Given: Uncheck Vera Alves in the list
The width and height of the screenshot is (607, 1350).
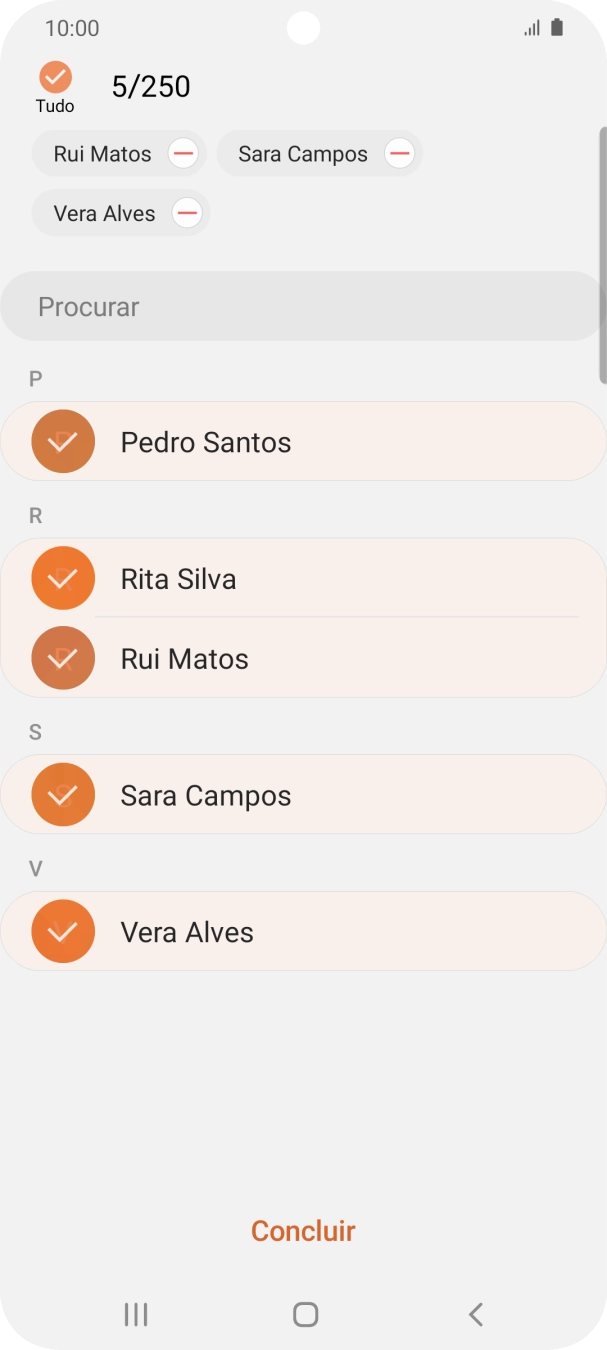Looking at the screenshot, I should pos(63,931).
